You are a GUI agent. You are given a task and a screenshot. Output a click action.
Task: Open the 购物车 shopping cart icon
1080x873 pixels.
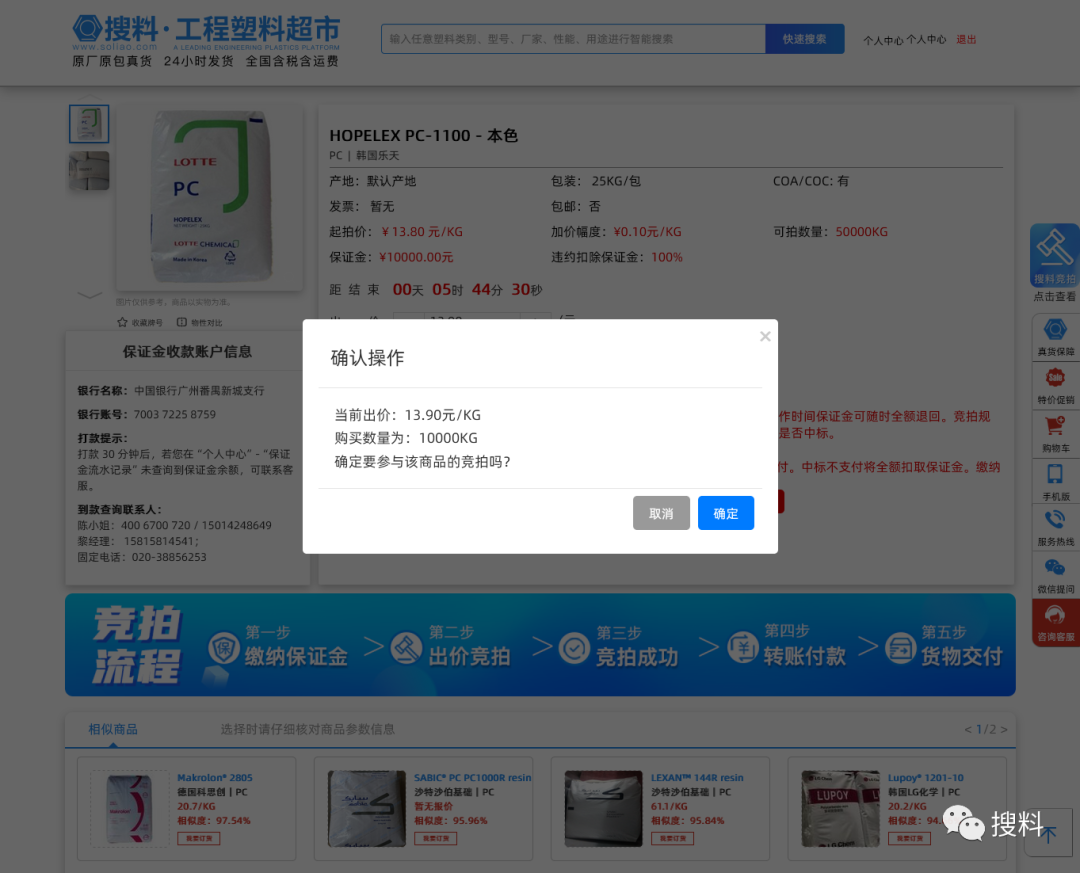coord(1054,427)
